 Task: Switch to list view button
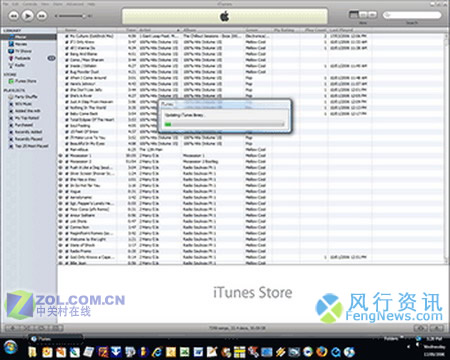(353, 15)
